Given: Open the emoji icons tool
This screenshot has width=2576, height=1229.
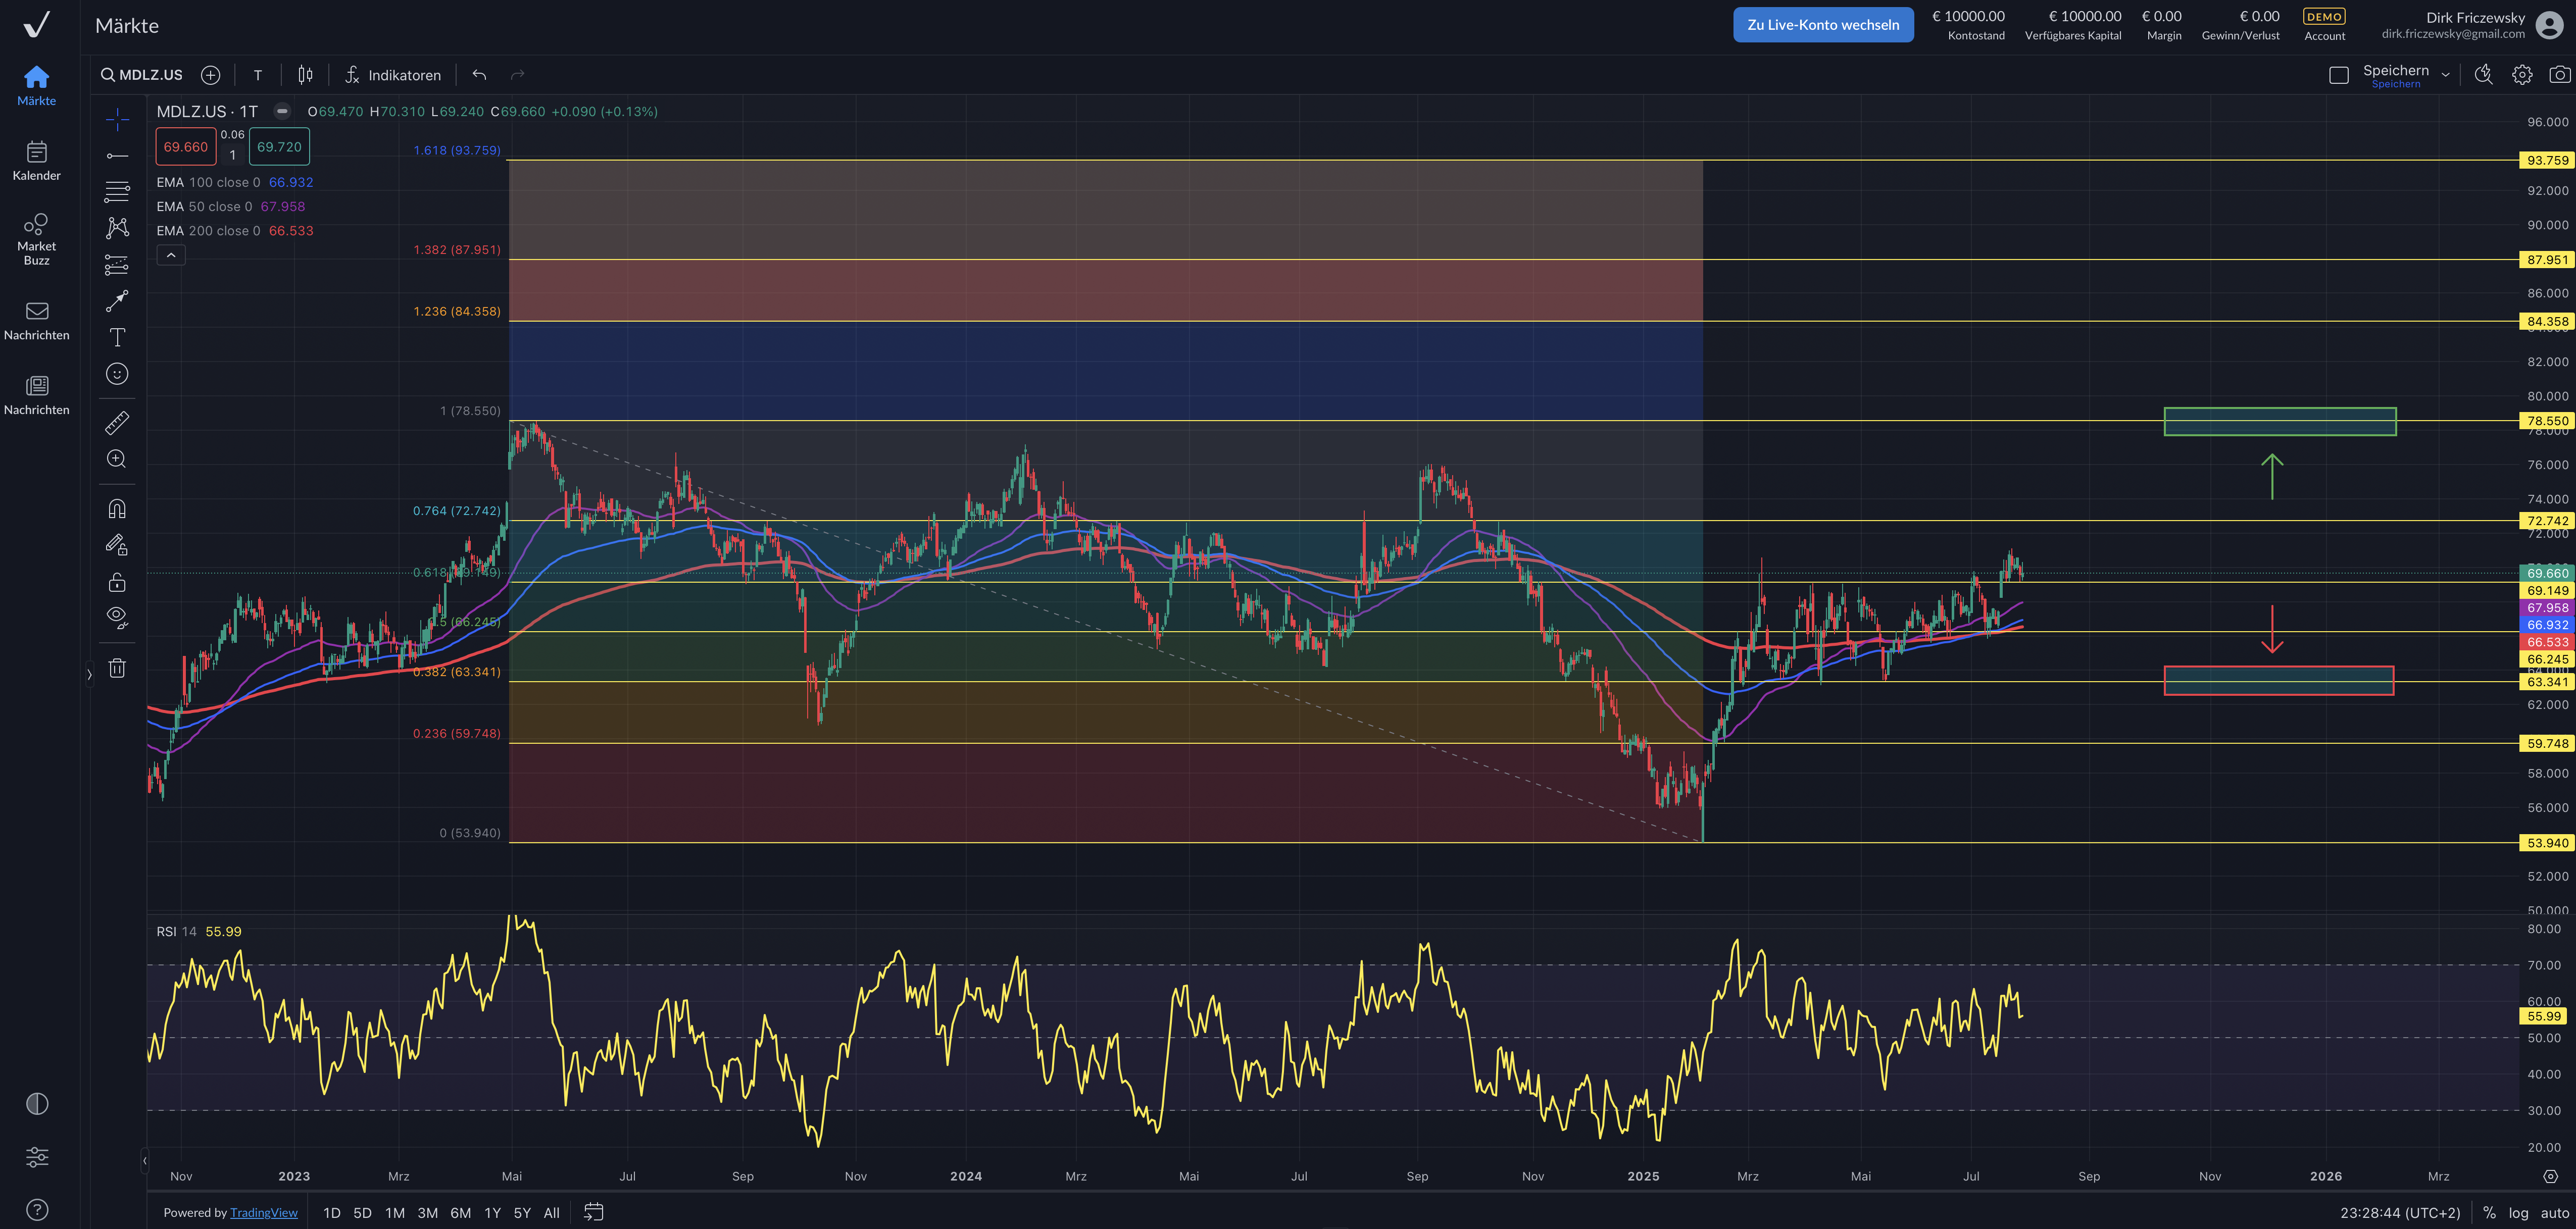Looking at the screenshot, I should pyautogui.click(x=117, y=374).
